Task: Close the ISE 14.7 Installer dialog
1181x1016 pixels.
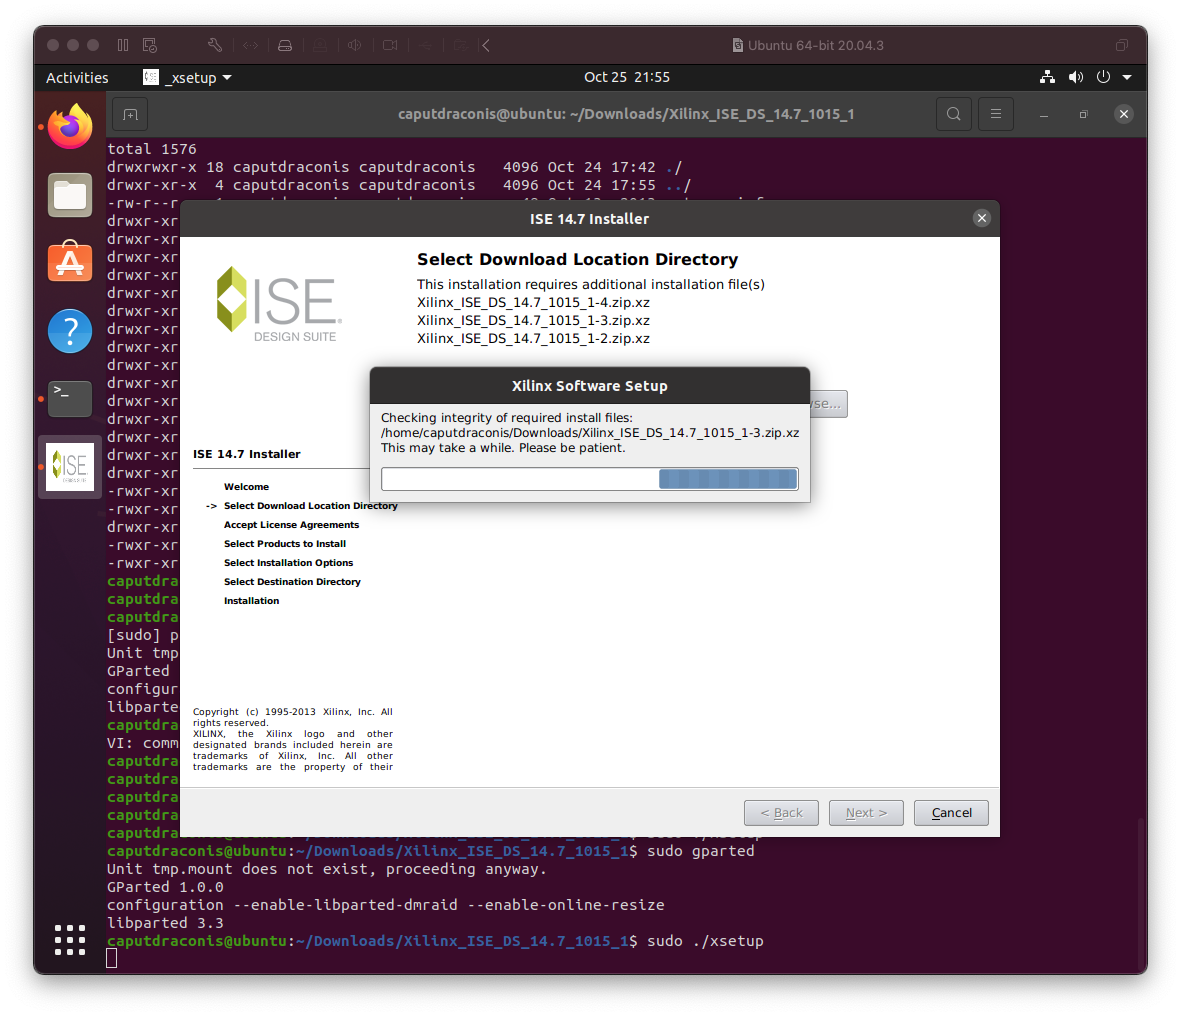Action: click(x=981, y=218)
